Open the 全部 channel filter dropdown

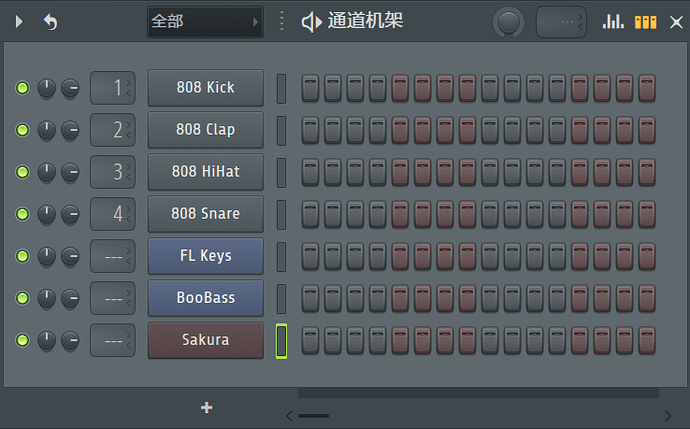point(205,22)
